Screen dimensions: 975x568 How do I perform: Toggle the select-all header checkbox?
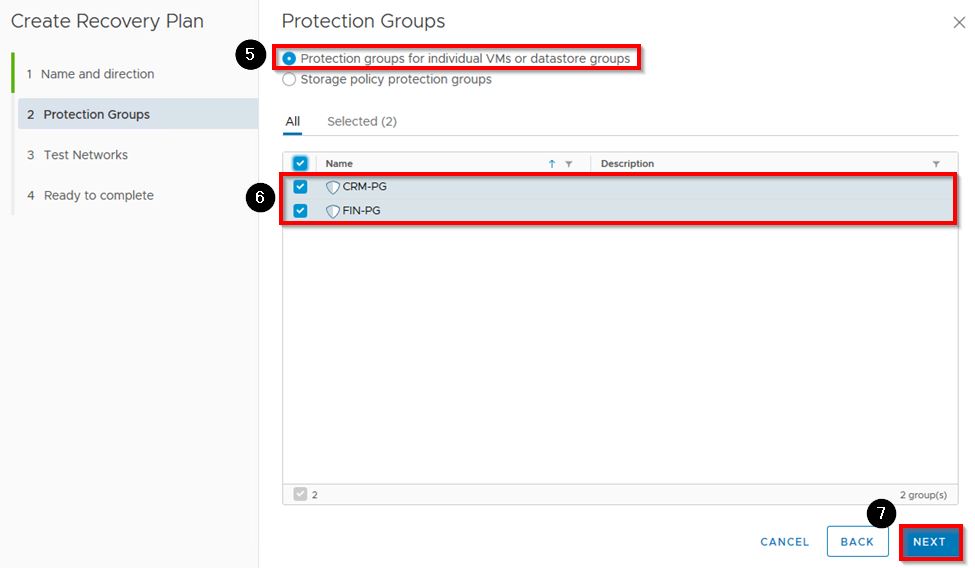tap(300, 163)
